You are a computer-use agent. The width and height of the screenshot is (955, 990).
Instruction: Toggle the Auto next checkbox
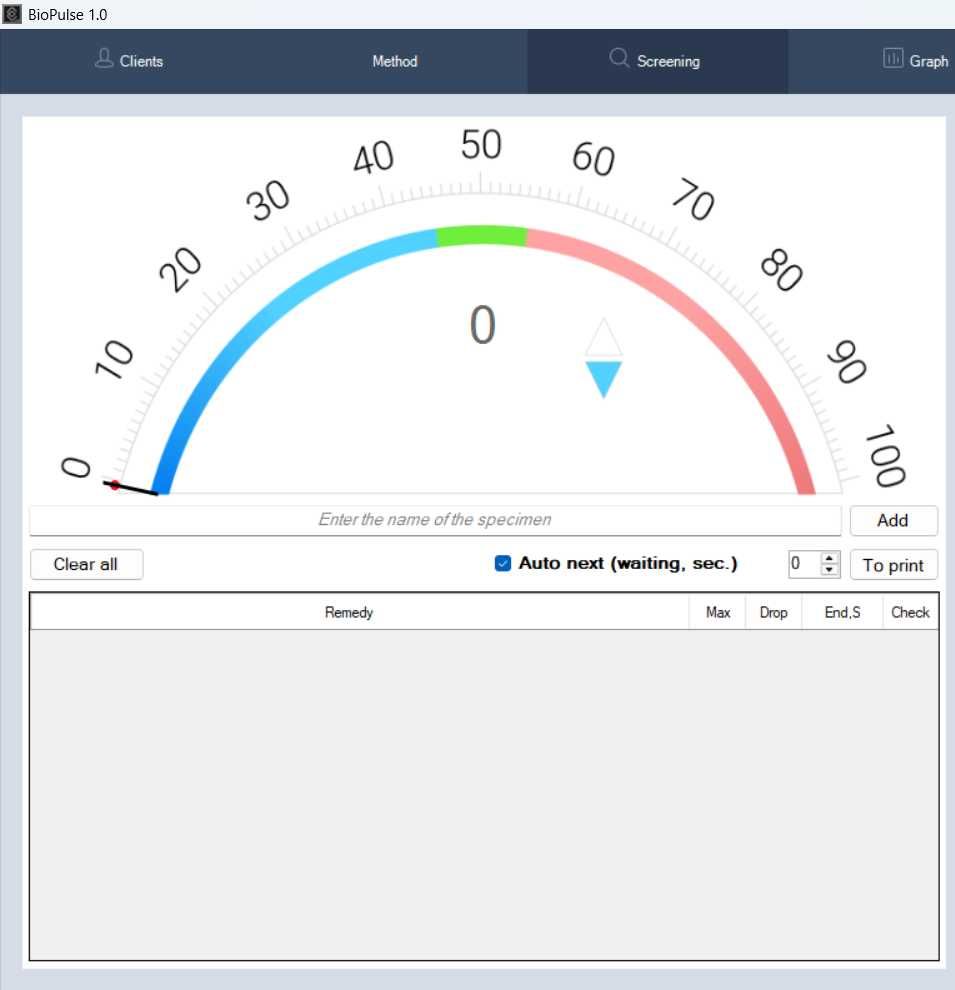click(x=503, y=563)
